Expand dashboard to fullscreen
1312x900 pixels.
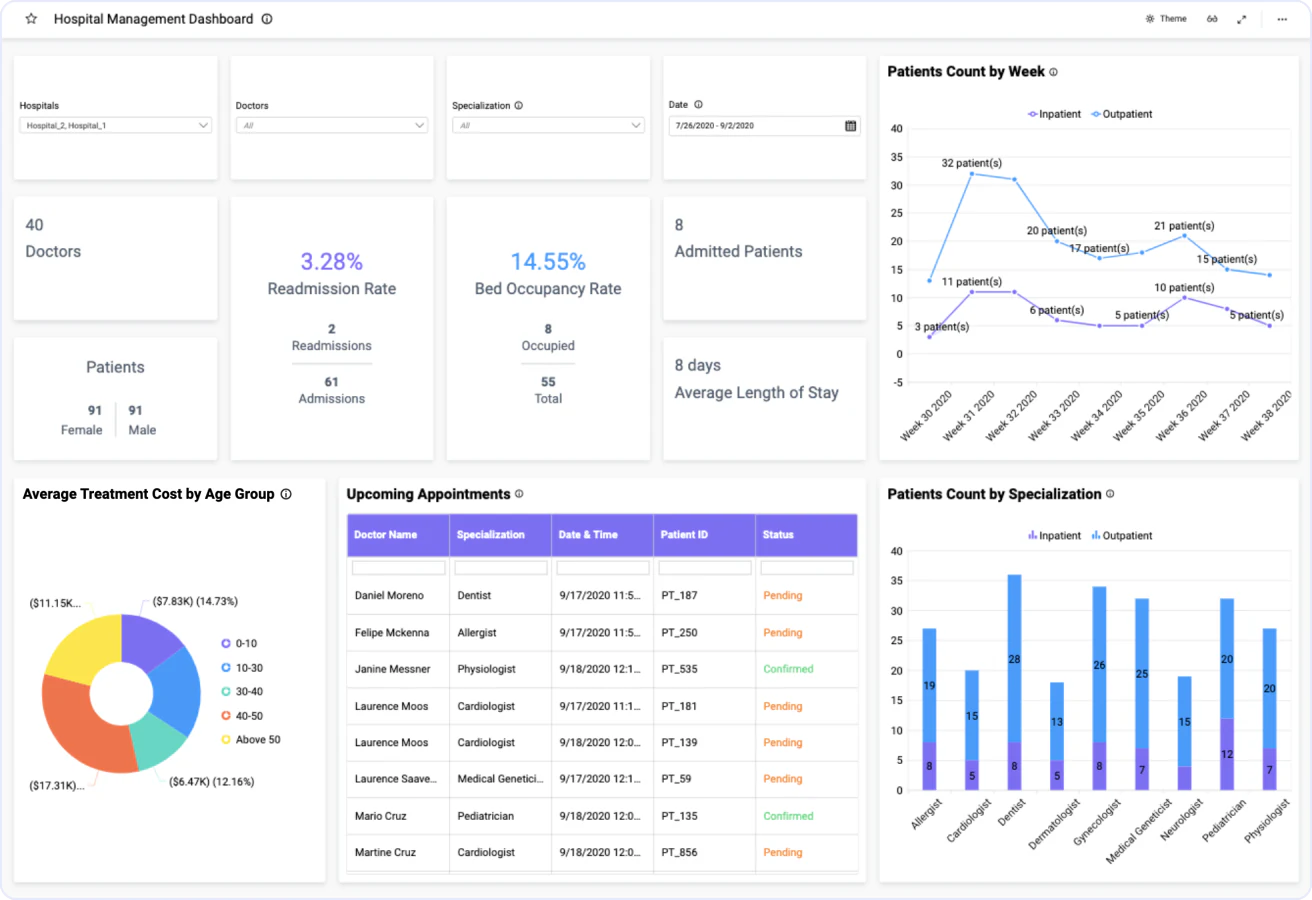click(x=1242, y=19)
